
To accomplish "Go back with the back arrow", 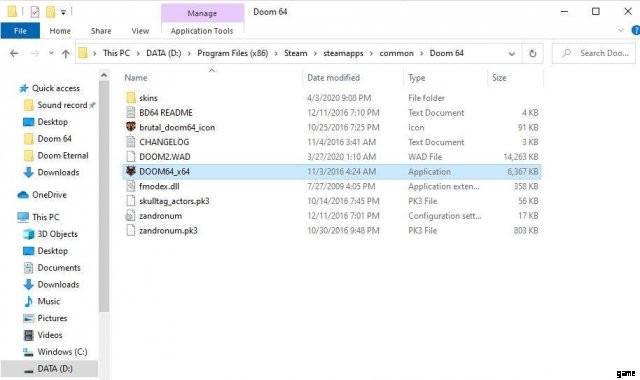I will pos(14,53).
